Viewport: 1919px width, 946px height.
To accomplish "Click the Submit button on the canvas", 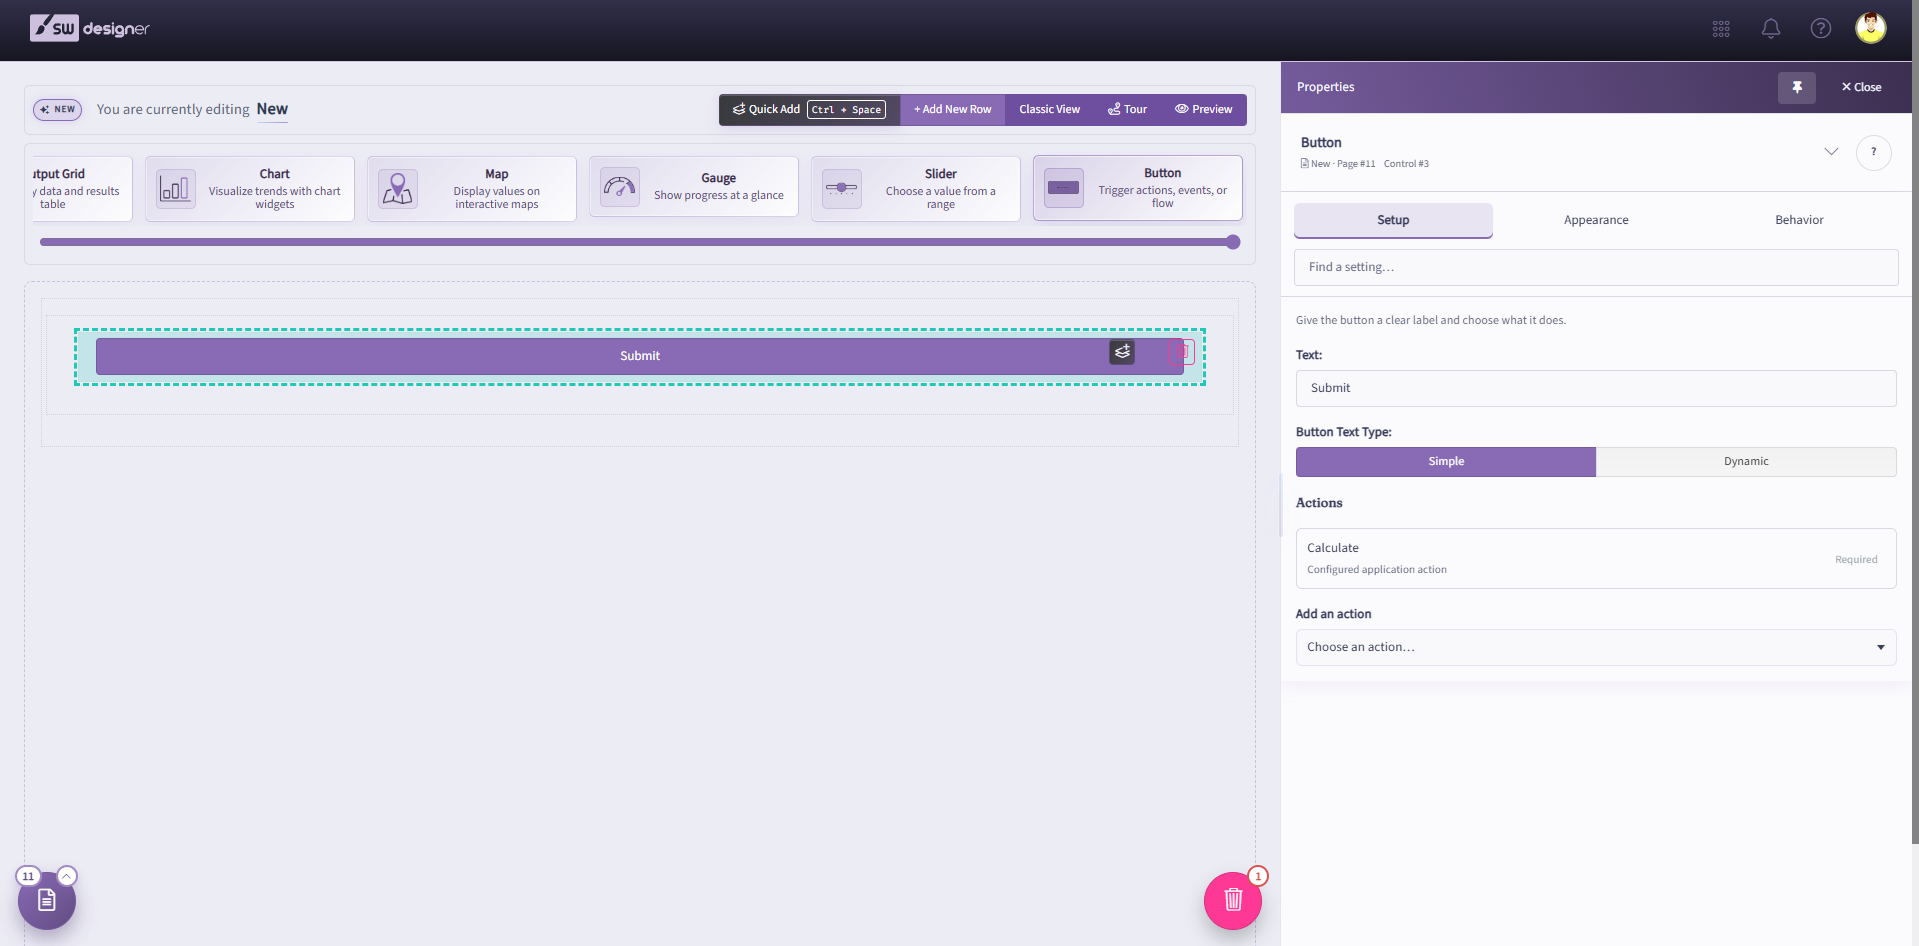I will [x=639, y=356].
